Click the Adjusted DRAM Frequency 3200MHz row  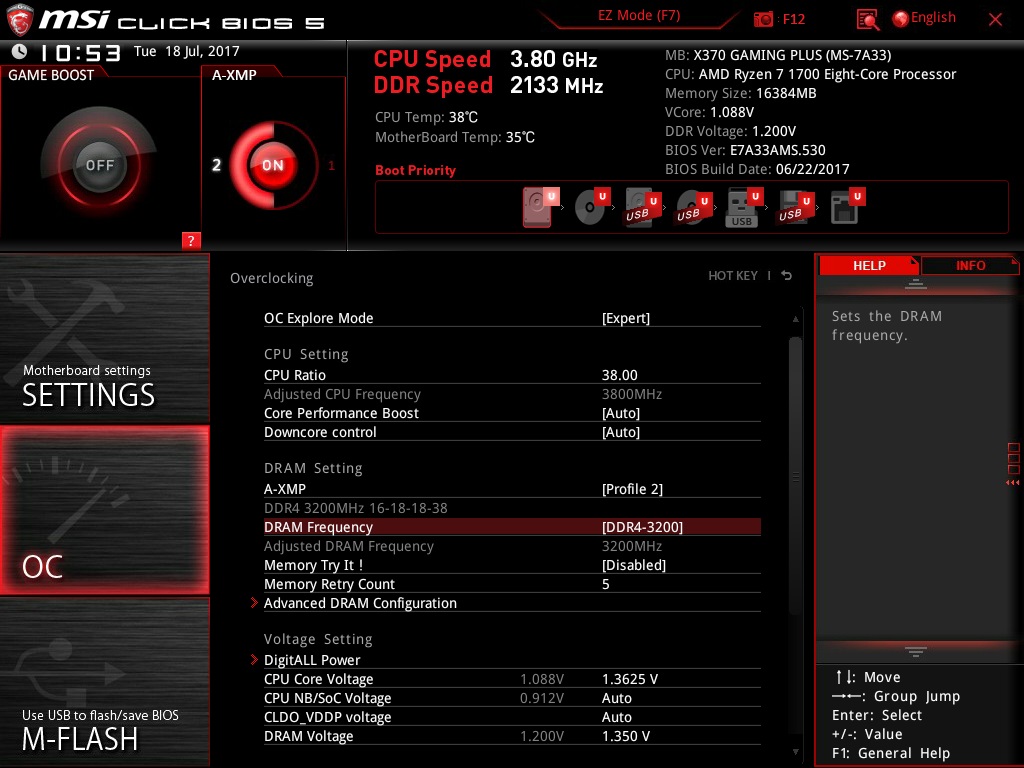click(x=512, y=546)
